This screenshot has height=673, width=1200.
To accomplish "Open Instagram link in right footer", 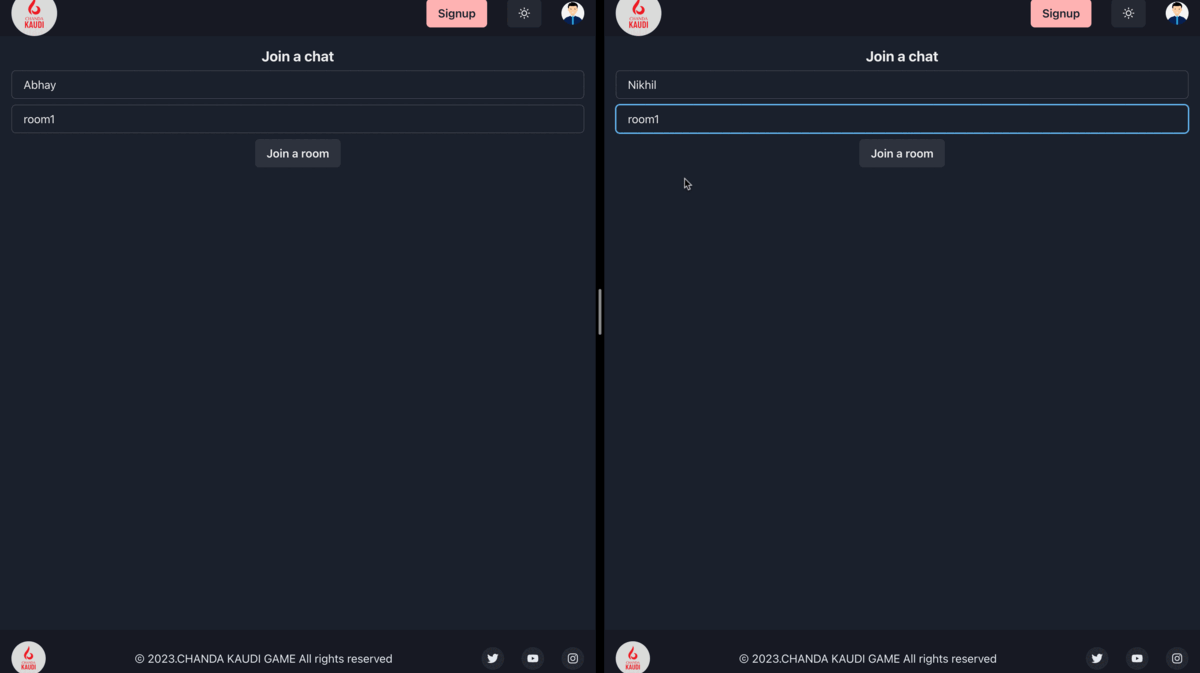I will pos(1177,658).
